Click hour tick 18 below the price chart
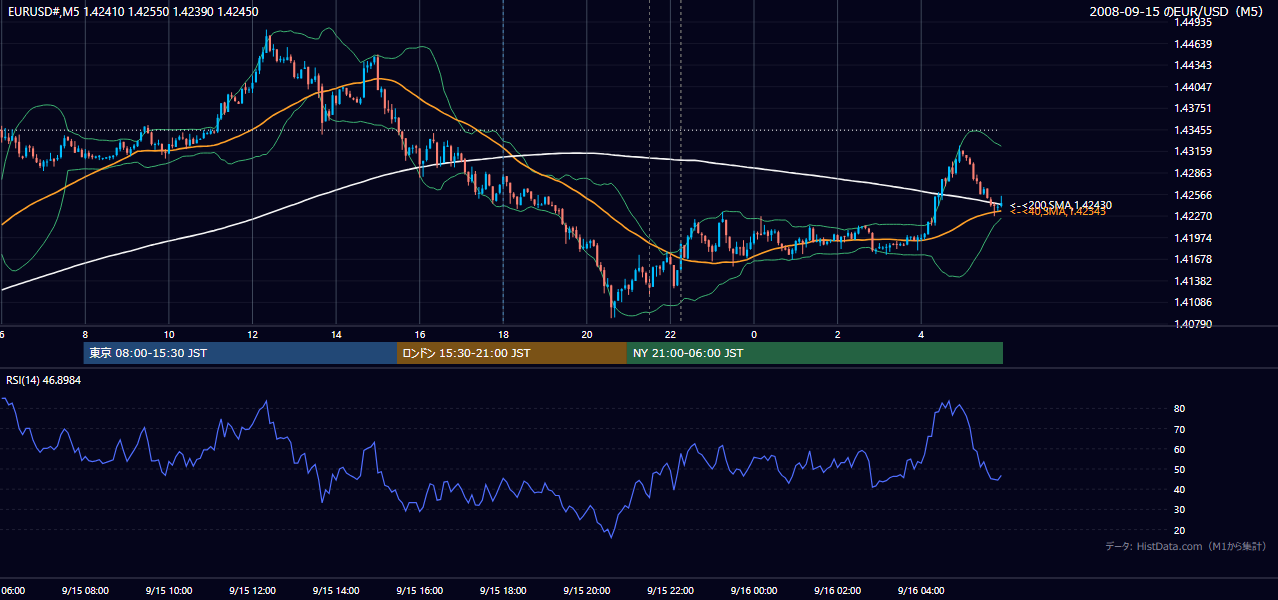 click(503, 335)
